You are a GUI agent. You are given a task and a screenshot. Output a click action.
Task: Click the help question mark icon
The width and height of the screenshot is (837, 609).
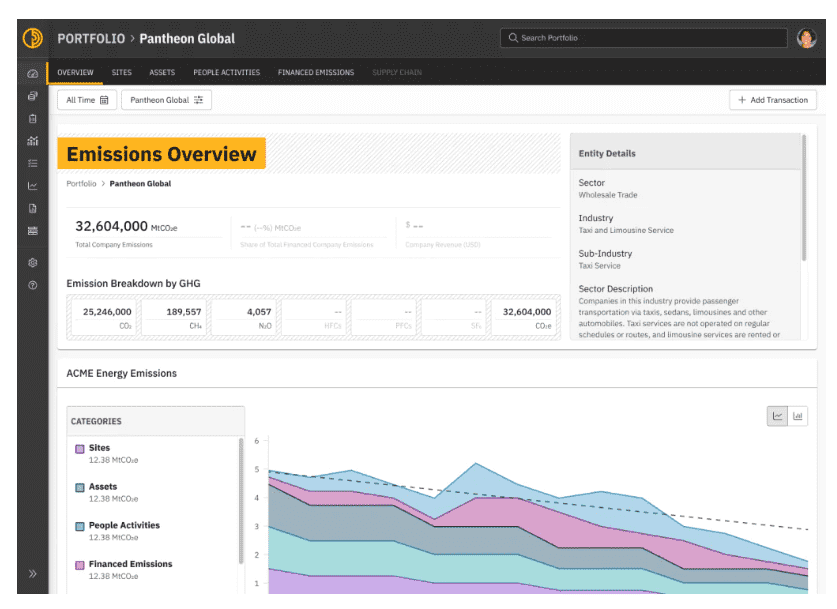pyautogui.click(x=33, y=286)
